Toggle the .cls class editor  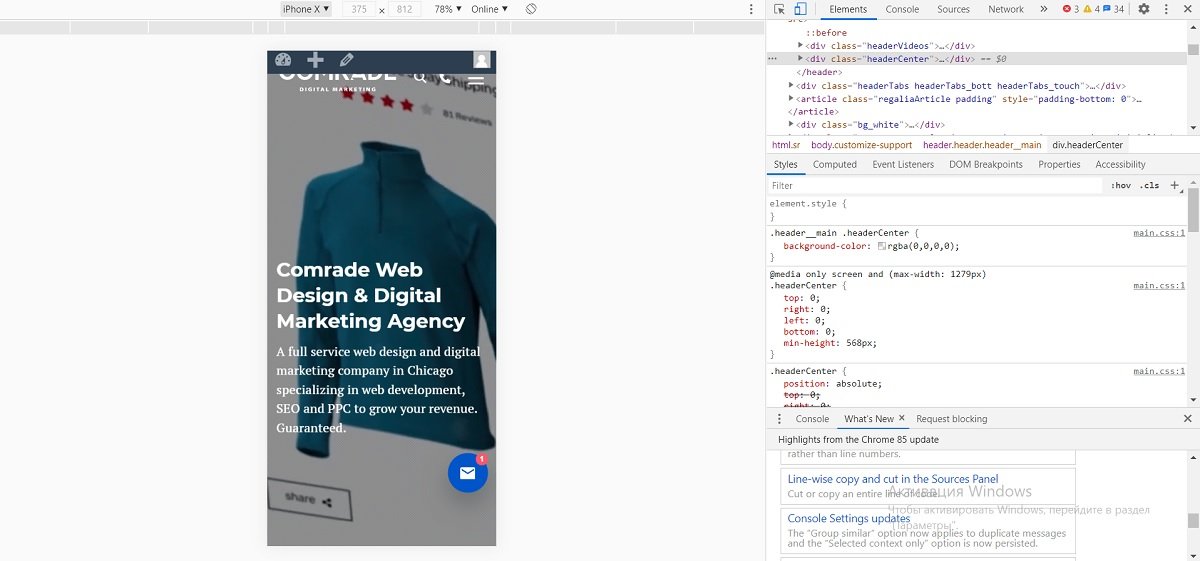(x=1151, y=185)
